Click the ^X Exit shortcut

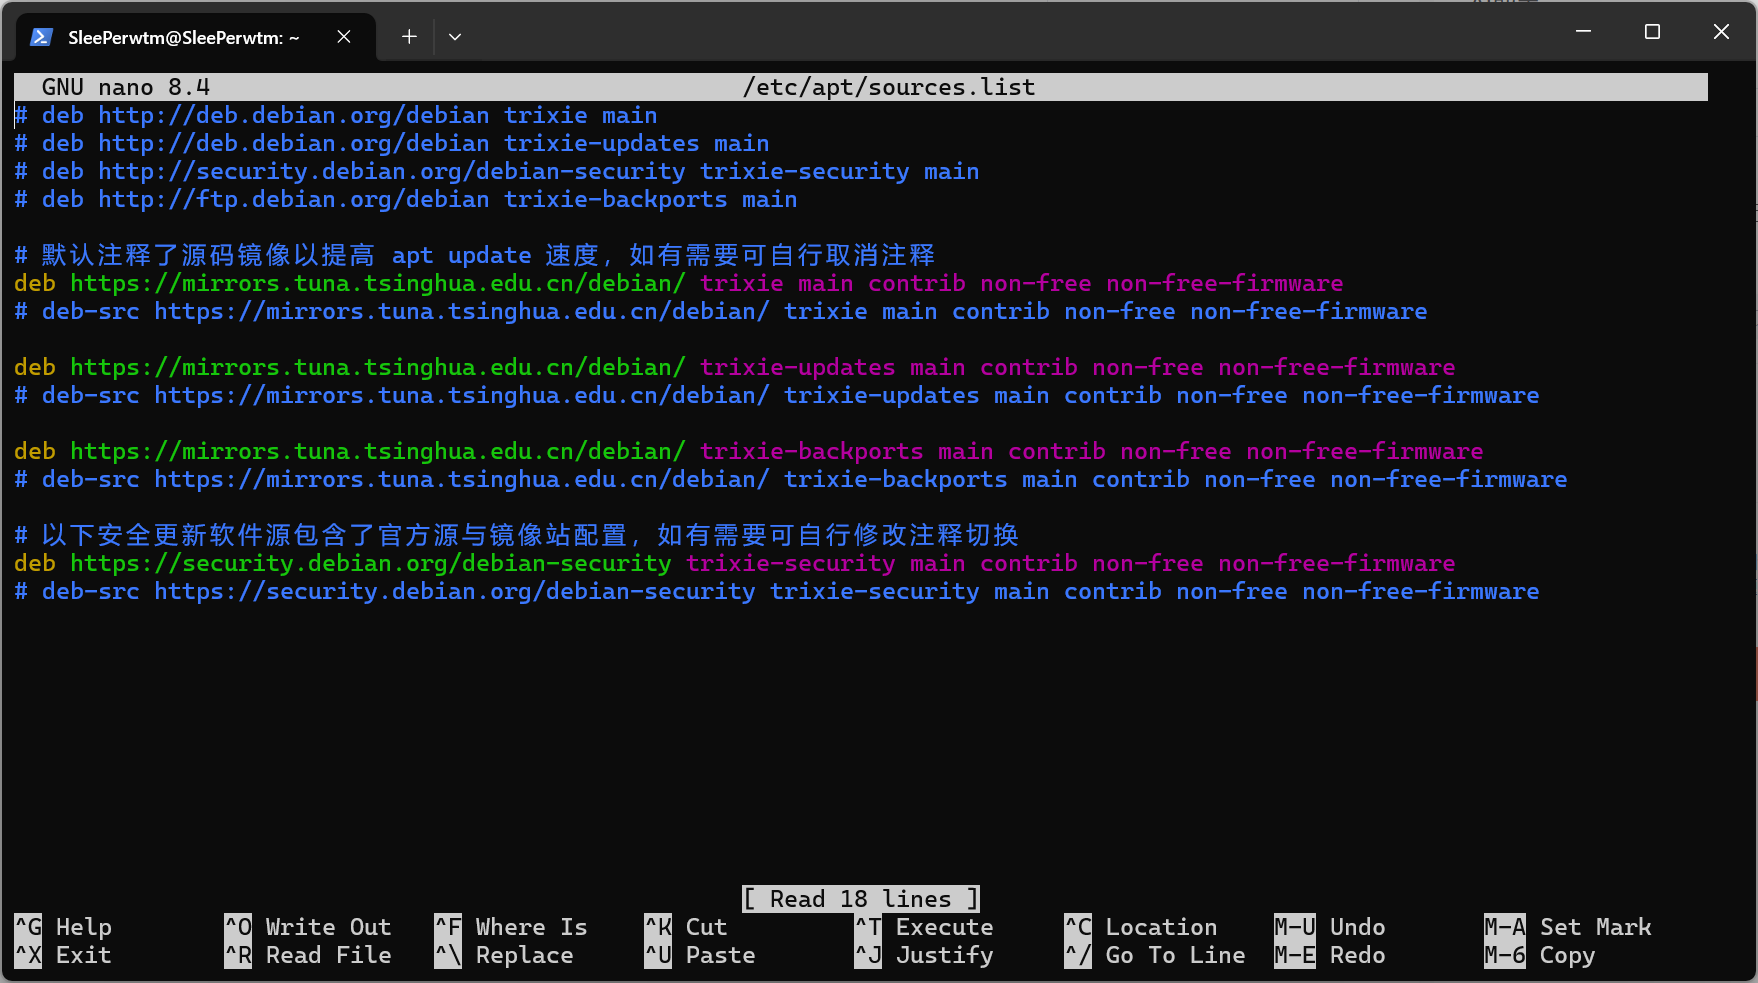[x=63, y=955]
